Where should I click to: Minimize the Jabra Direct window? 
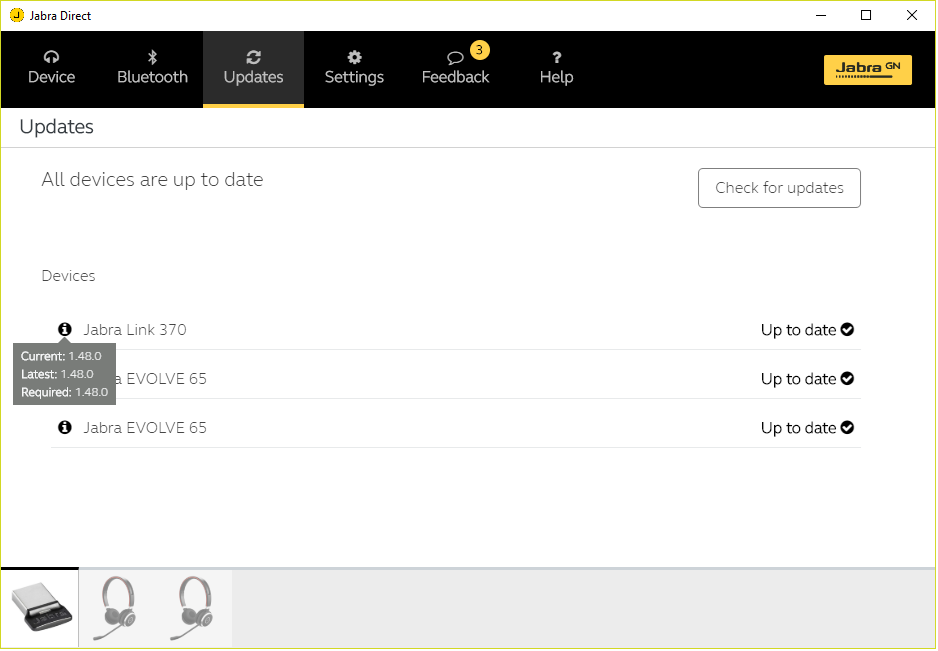pyautogui.click(x=820, y=15)
